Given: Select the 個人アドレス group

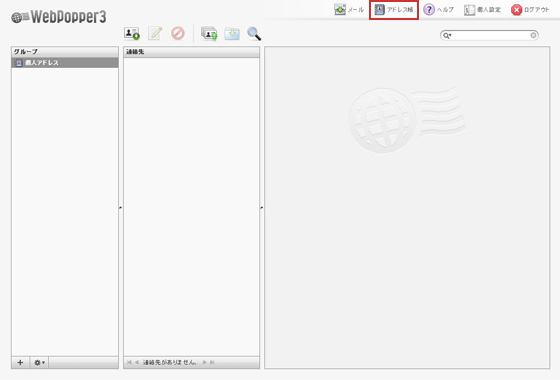Looking at the screenshot, I should coord(65,63).
